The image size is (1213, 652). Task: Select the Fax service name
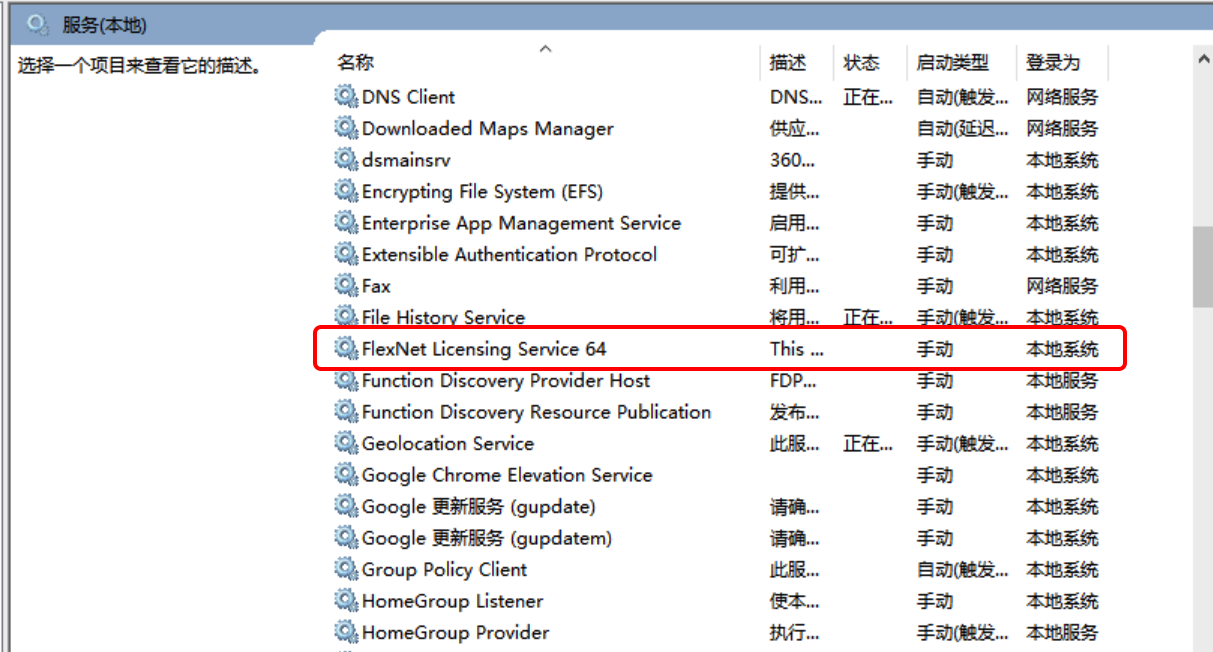pos(376,286)
